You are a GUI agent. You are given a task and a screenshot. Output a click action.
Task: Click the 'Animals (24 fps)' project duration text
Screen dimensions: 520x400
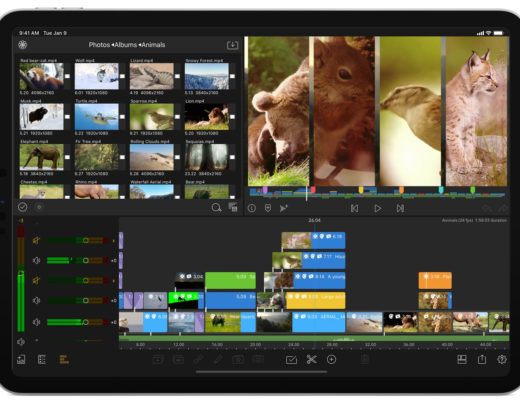tap(474, 220)
